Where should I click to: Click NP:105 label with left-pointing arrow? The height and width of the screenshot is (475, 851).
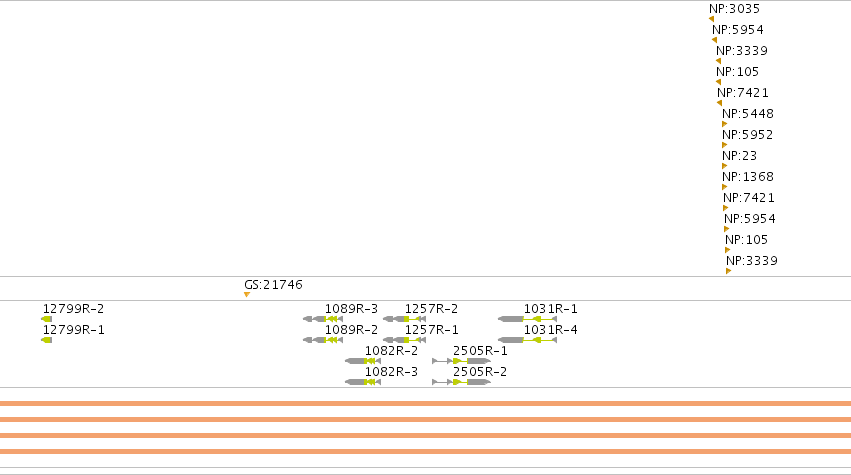pyautogui.click(x=737, y=72)
